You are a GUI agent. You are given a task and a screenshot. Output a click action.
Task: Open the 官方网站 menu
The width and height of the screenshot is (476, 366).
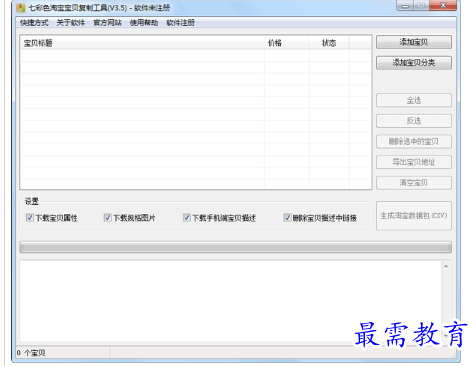click(107, 23)
